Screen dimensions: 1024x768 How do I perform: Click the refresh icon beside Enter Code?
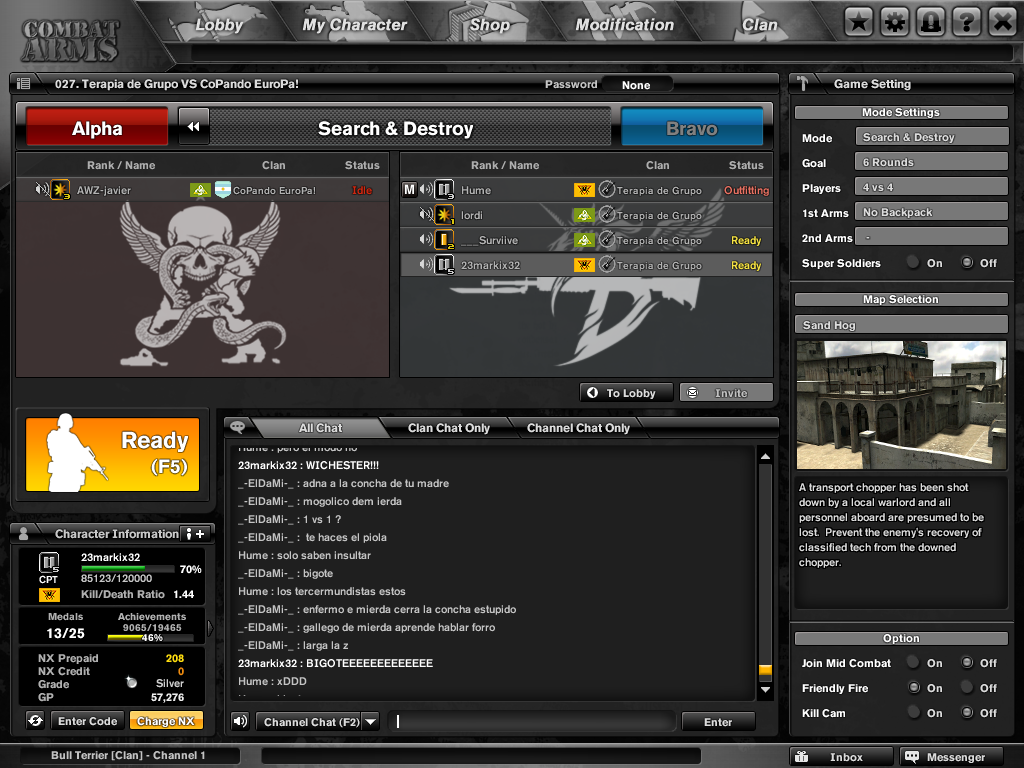[35, 721]
